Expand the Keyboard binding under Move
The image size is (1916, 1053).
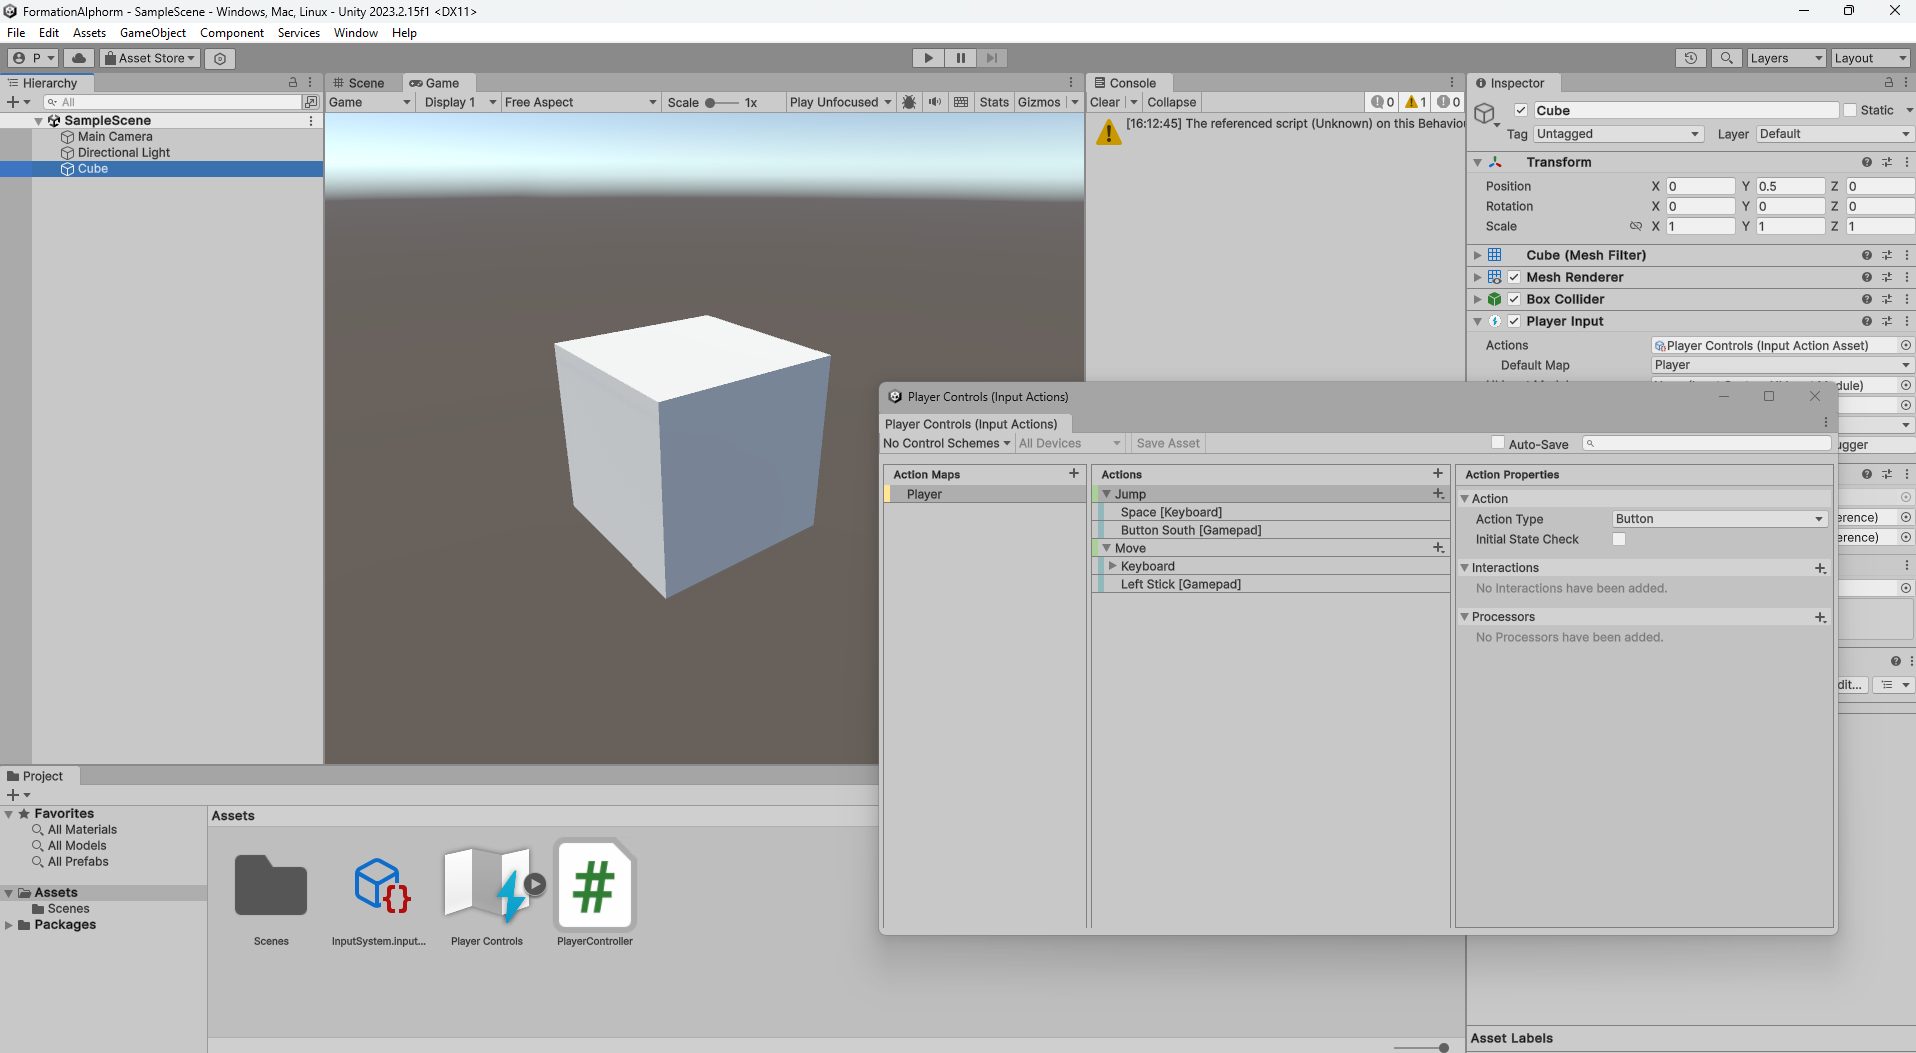1111,565
